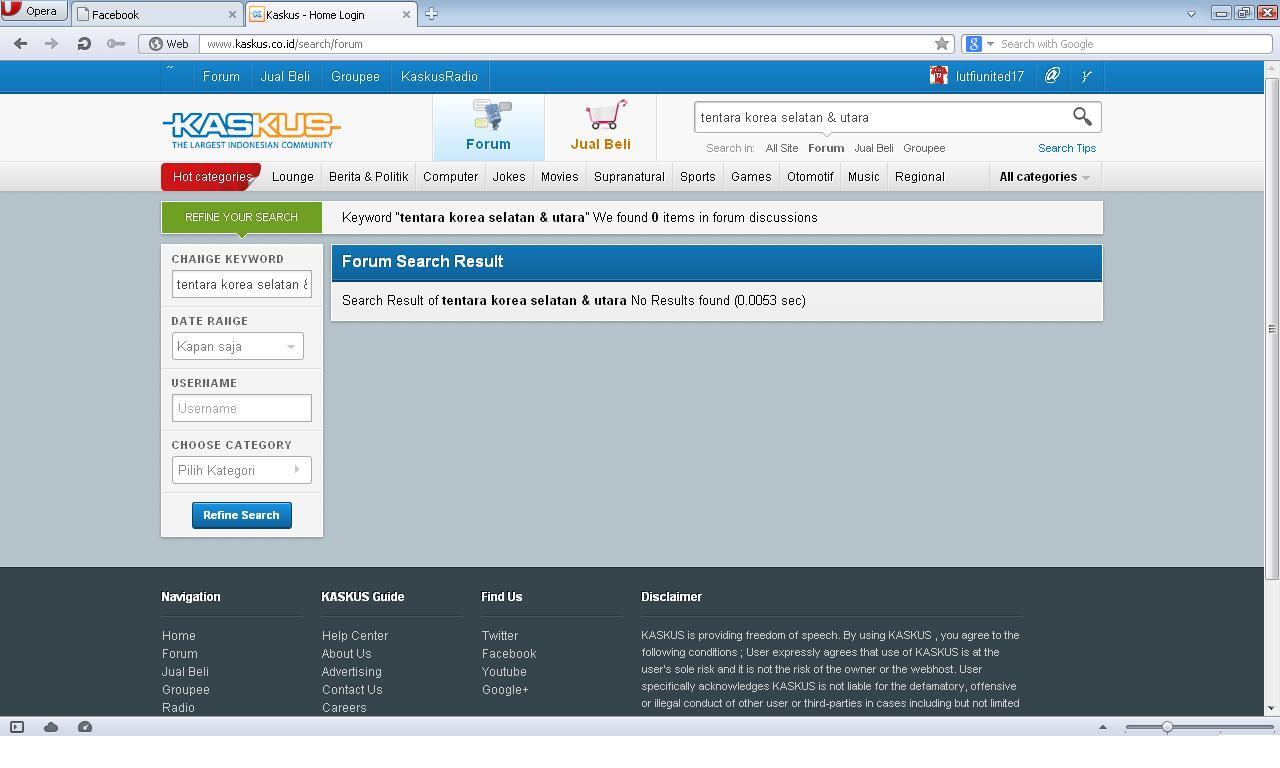Open the closed tabs dropdown arrow
The width and height of the screenshot is (1280, 768).
[1191, 14]
